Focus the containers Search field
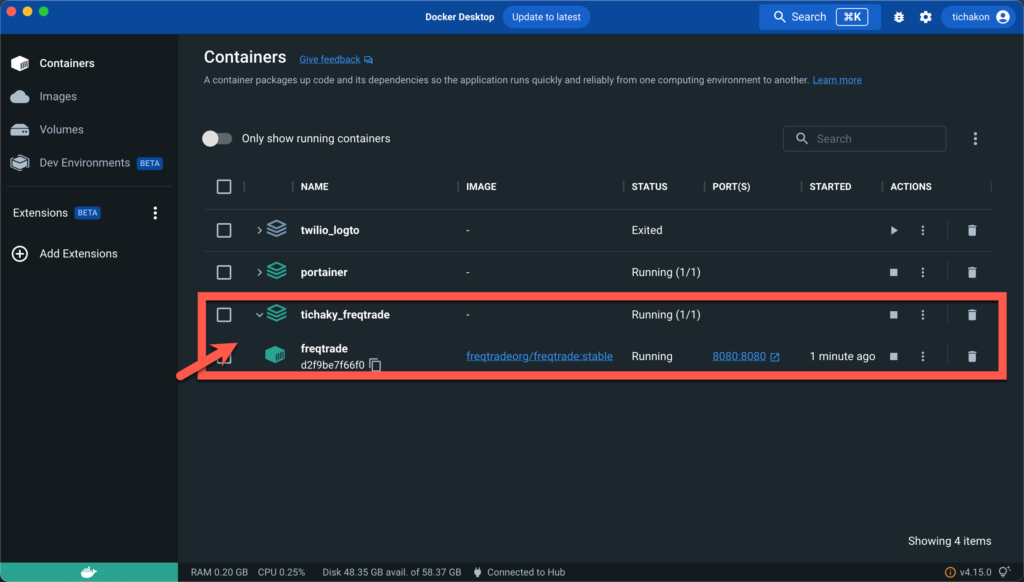This screenshot has height=582, width=1024. point(864,138)
